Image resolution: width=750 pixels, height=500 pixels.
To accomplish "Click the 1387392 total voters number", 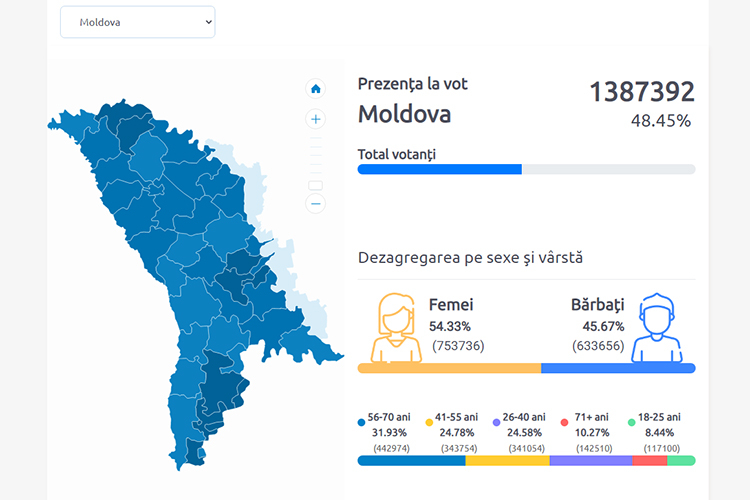I will (x=641, y=92).
